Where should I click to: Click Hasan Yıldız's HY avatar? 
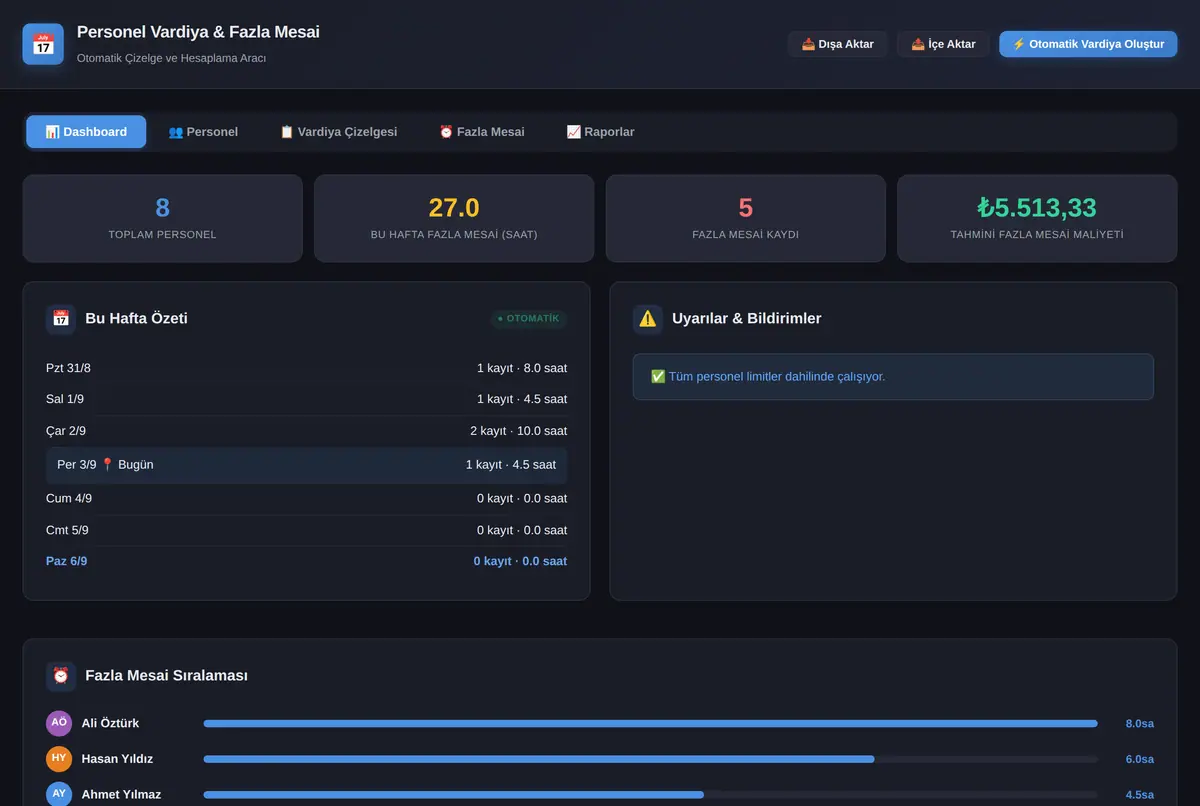point(59,759)
